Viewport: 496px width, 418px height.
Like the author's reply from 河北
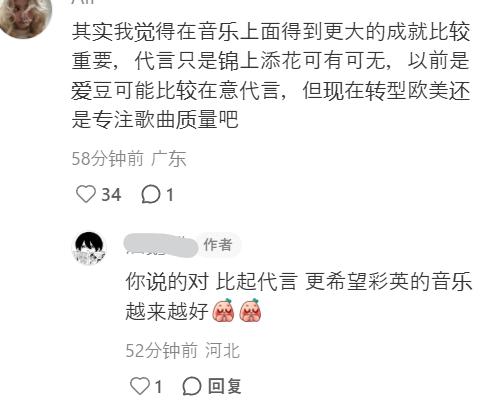[139, 386]
